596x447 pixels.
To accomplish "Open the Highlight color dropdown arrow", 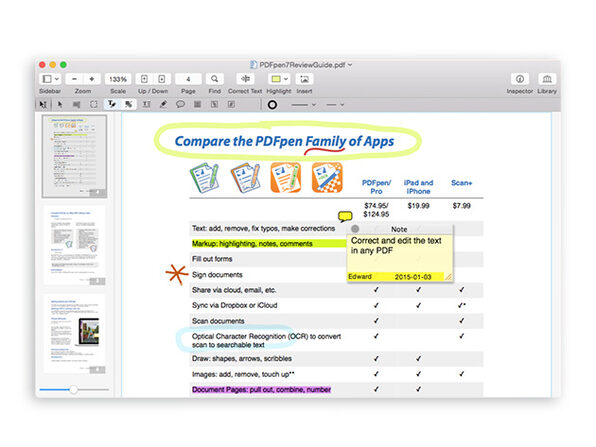I will click(286, 79).
